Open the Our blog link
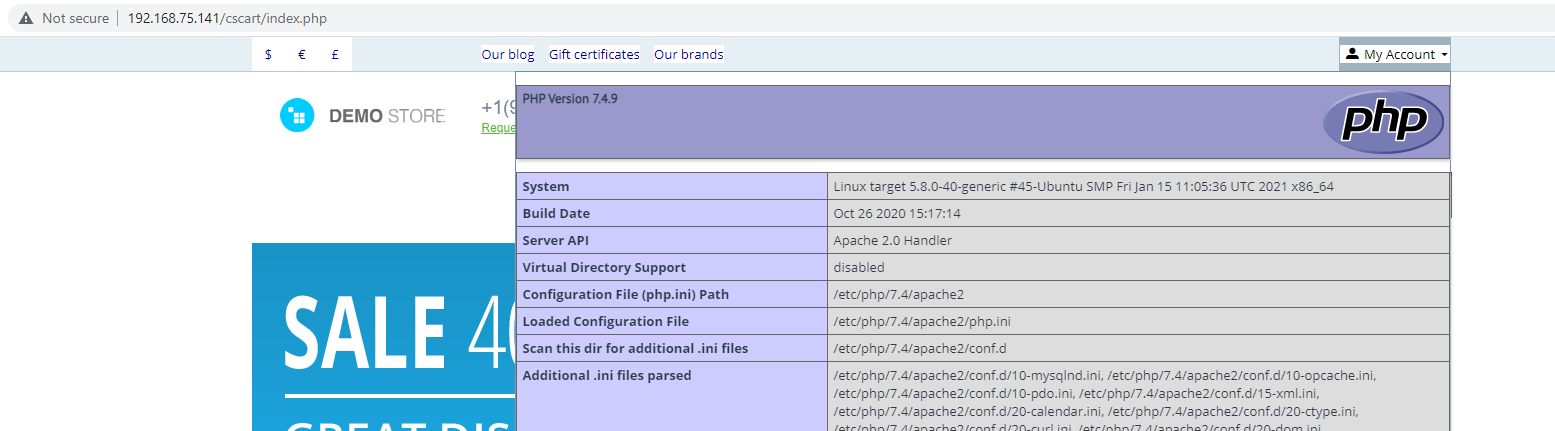The image size is (1555, 431). (x=508, y=55)
